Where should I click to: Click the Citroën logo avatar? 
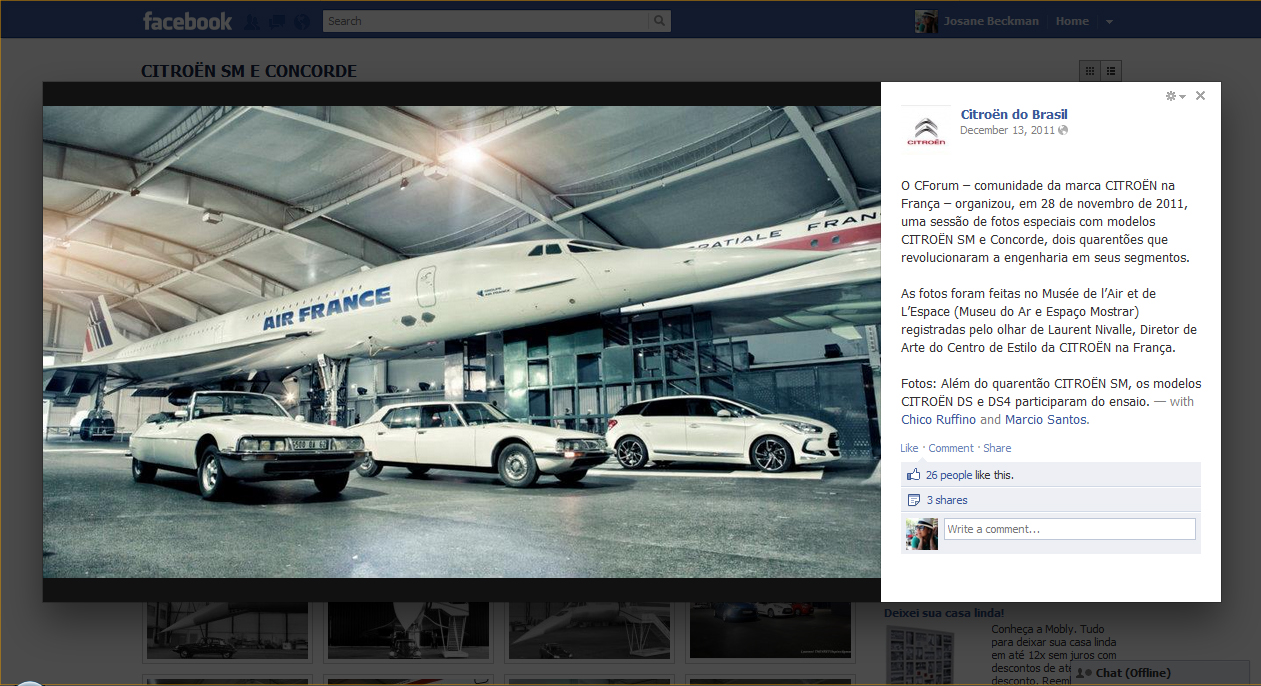[x=926, y=130]
